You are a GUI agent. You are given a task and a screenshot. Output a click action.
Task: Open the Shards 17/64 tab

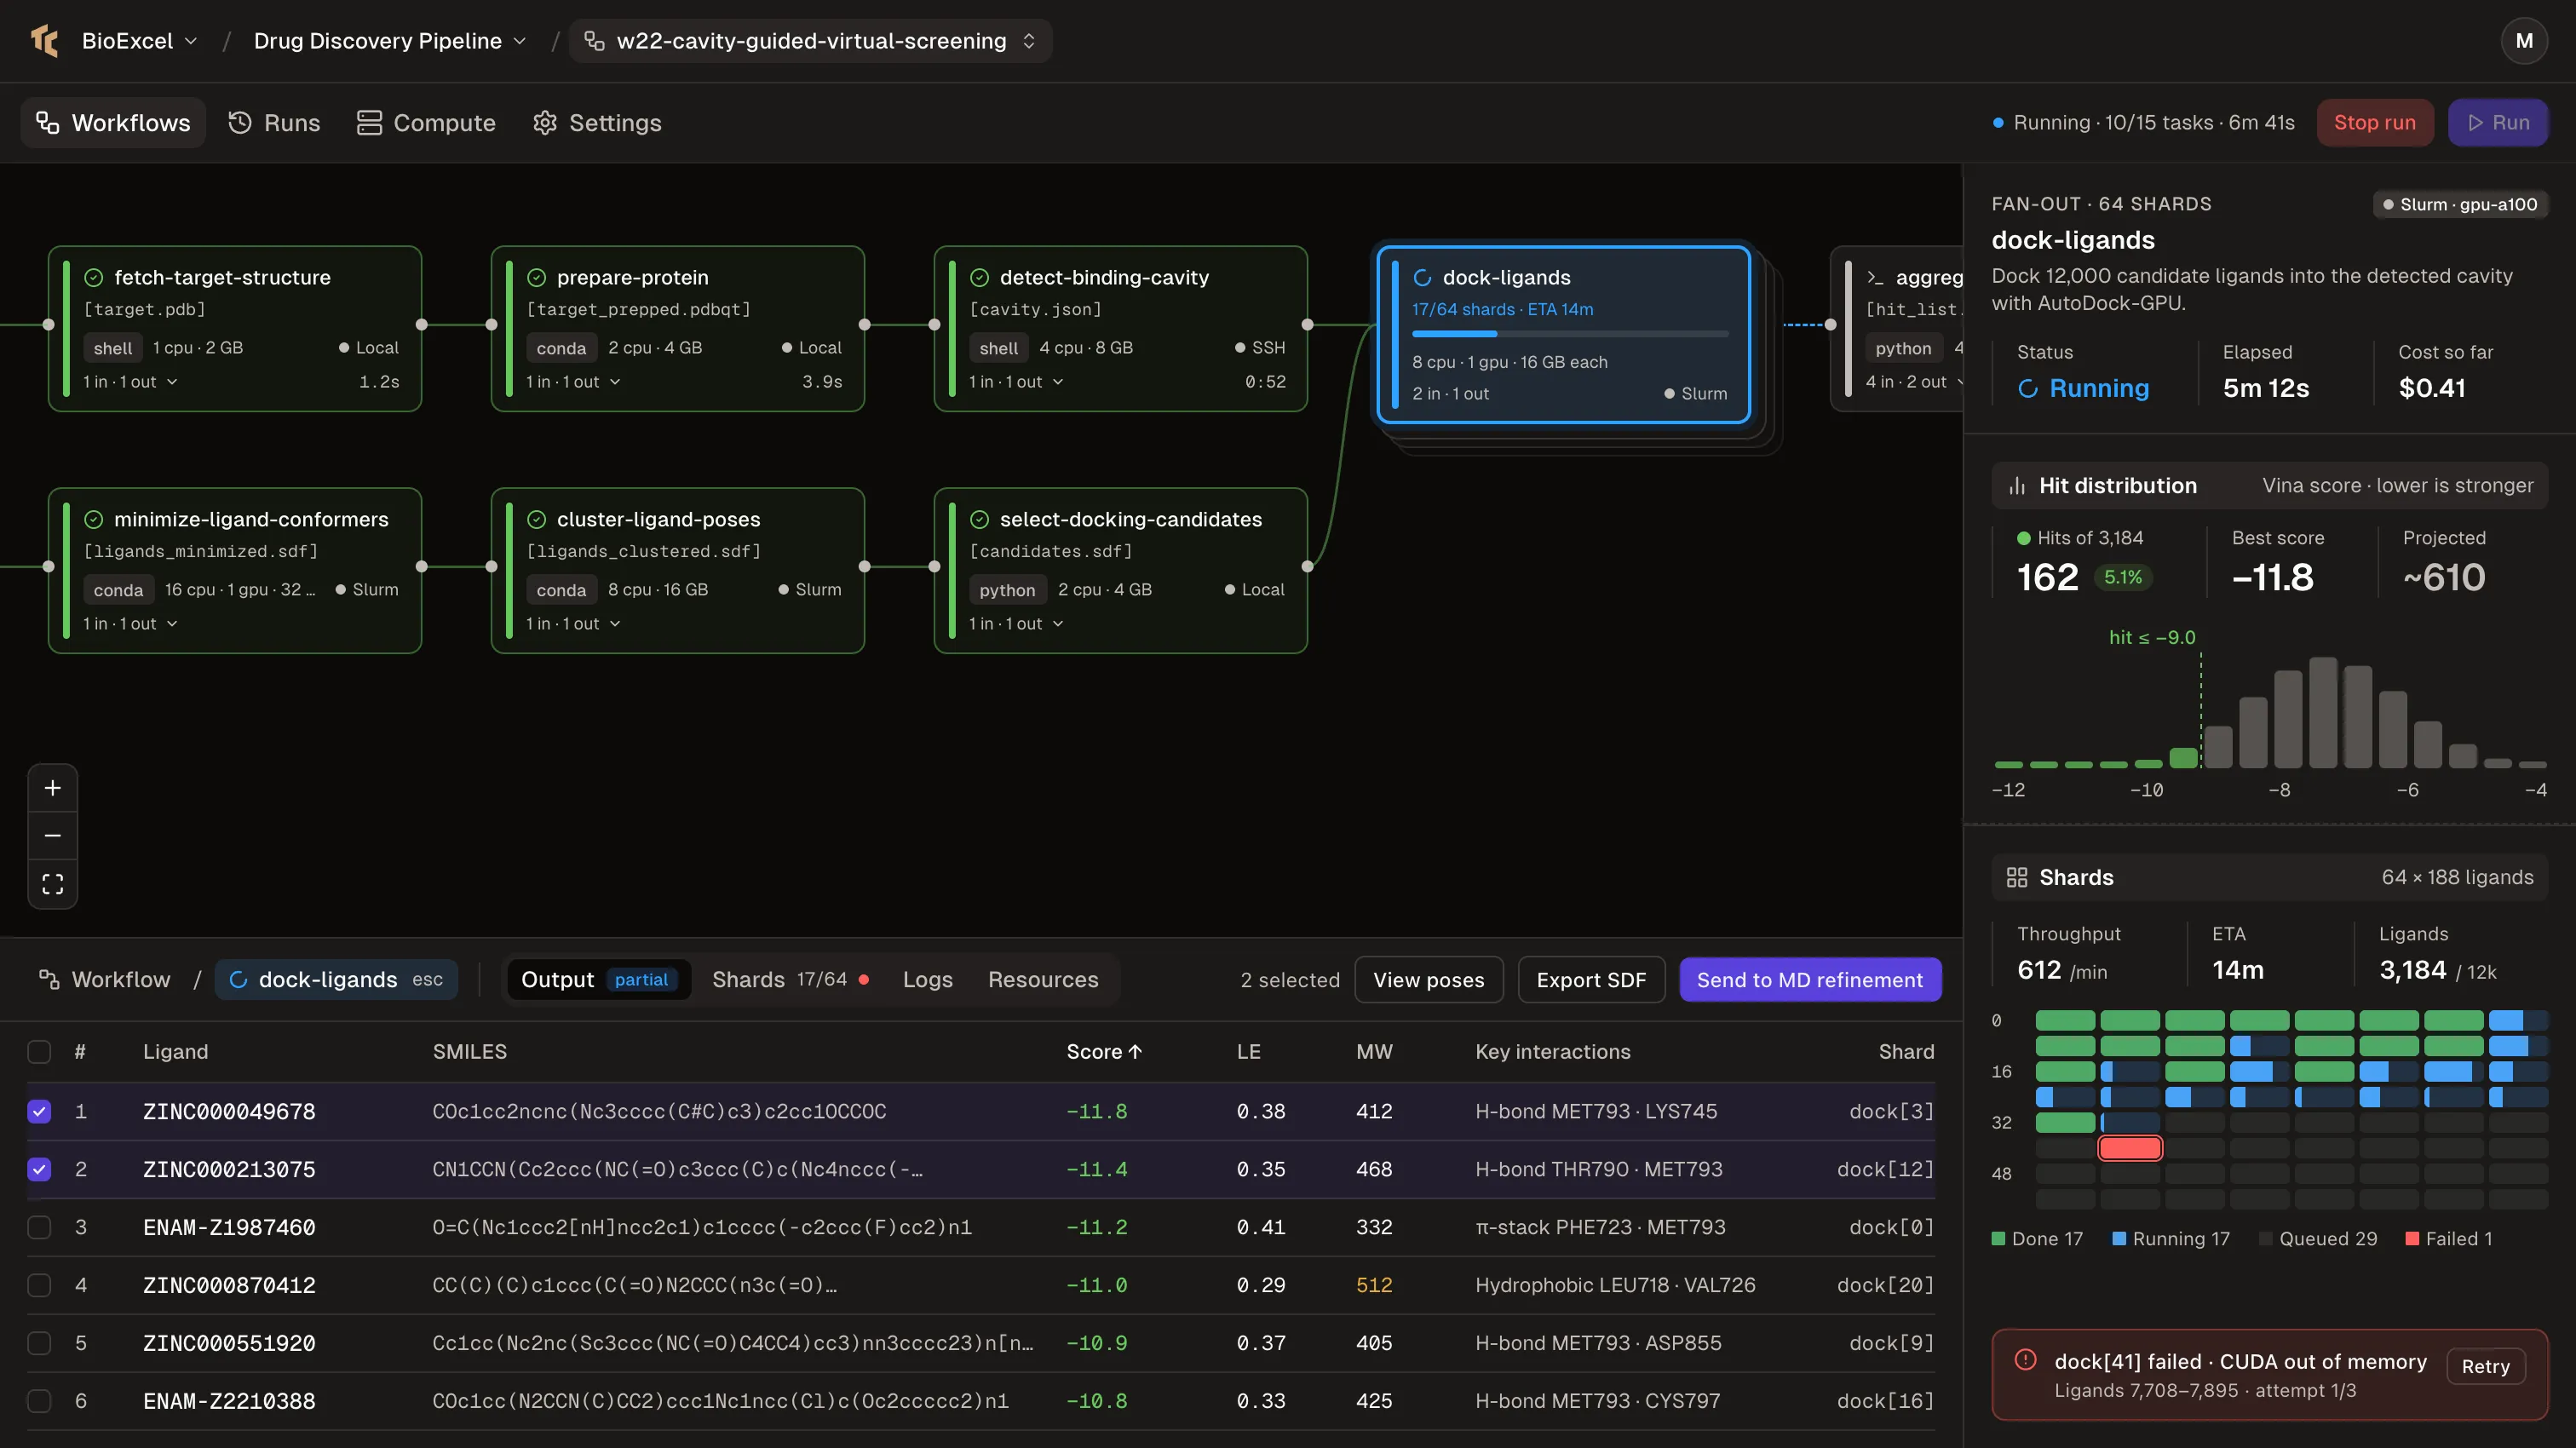click(790, 980)
